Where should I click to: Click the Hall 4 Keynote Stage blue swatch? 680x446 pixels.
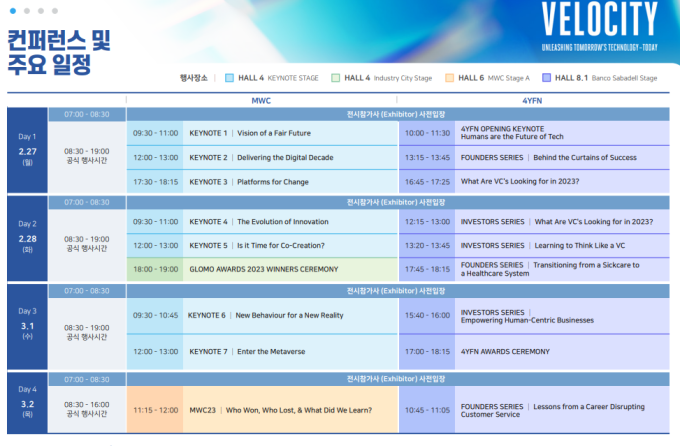[229, 78]
